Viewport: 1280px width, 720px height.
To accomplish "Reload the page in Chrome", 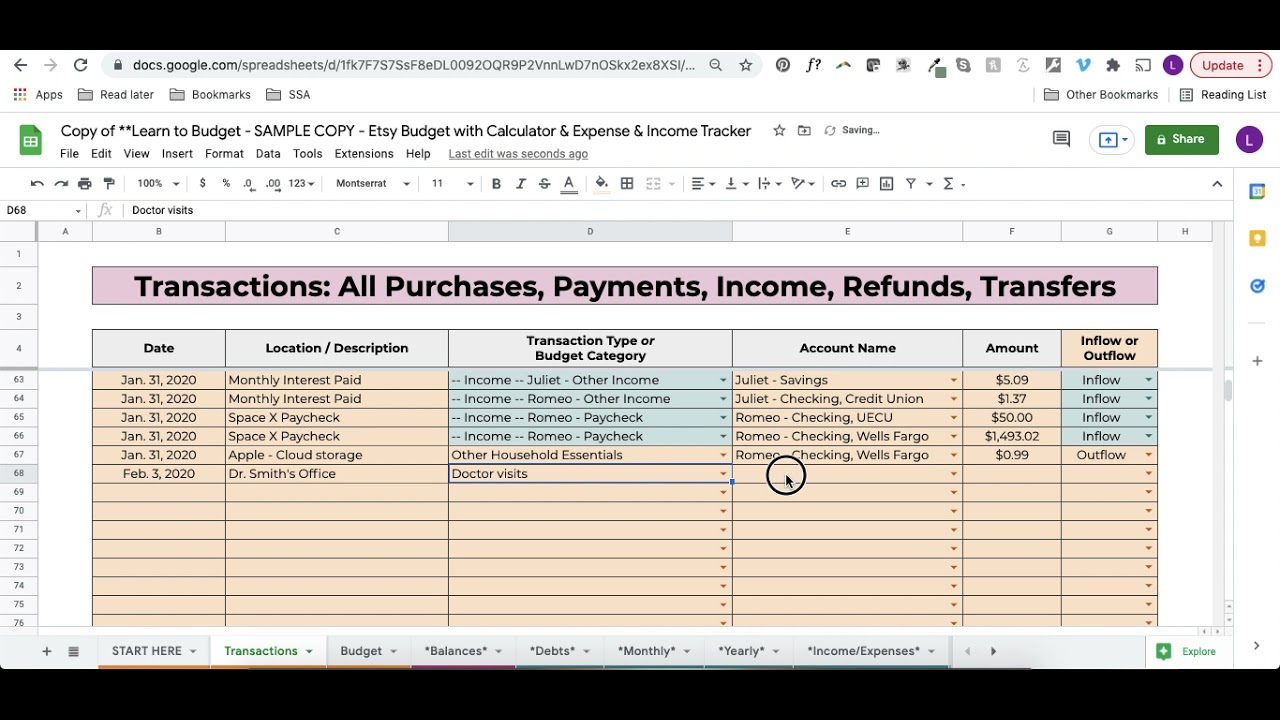I will pyautogui.click(x=81, y=65).
